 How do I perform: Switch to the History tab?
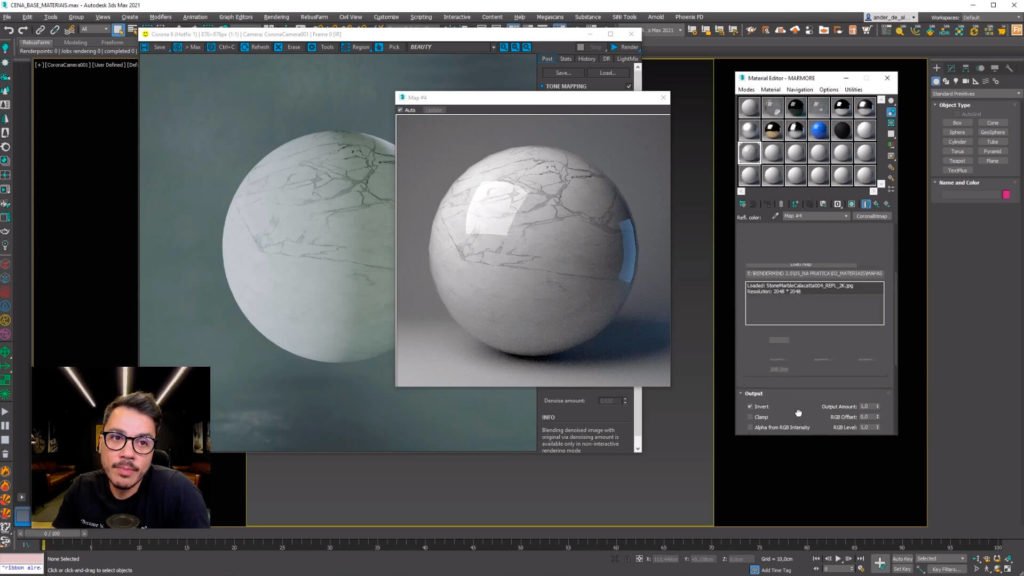(585, 59)
